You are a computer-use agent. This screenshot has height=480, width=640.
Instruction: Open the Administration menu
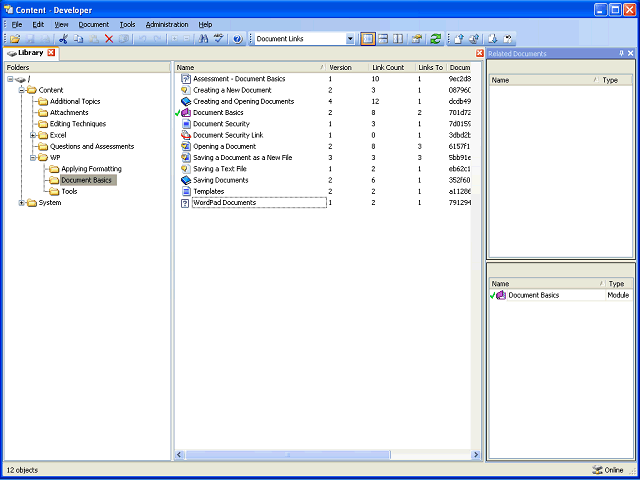coord(167,24)
